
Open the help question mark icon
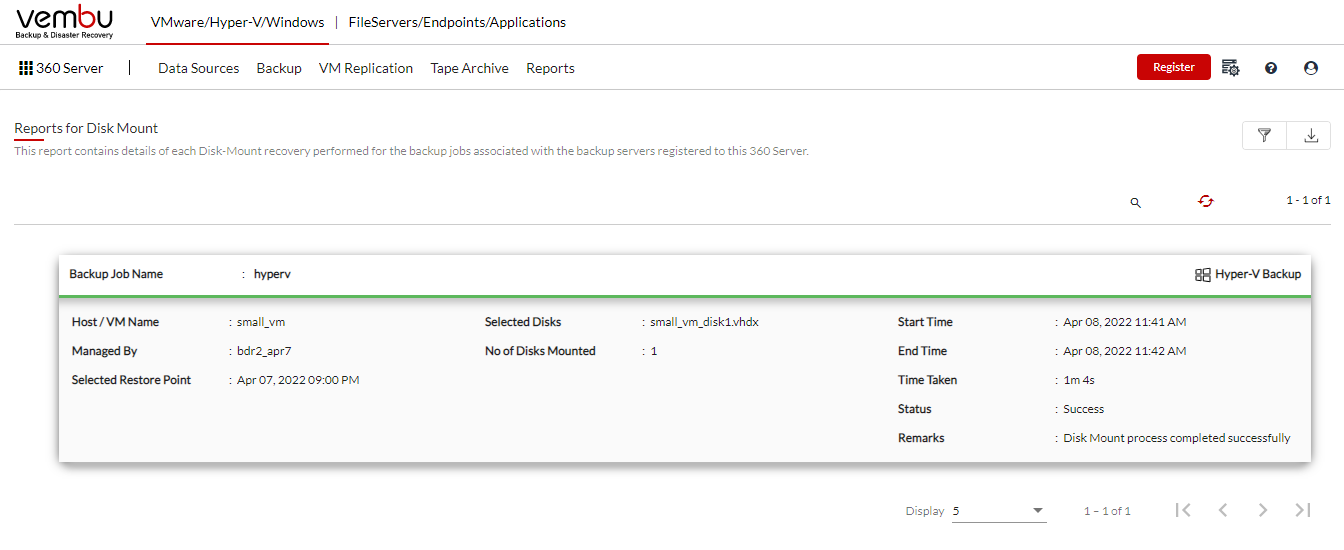(x=1271, y=68)
